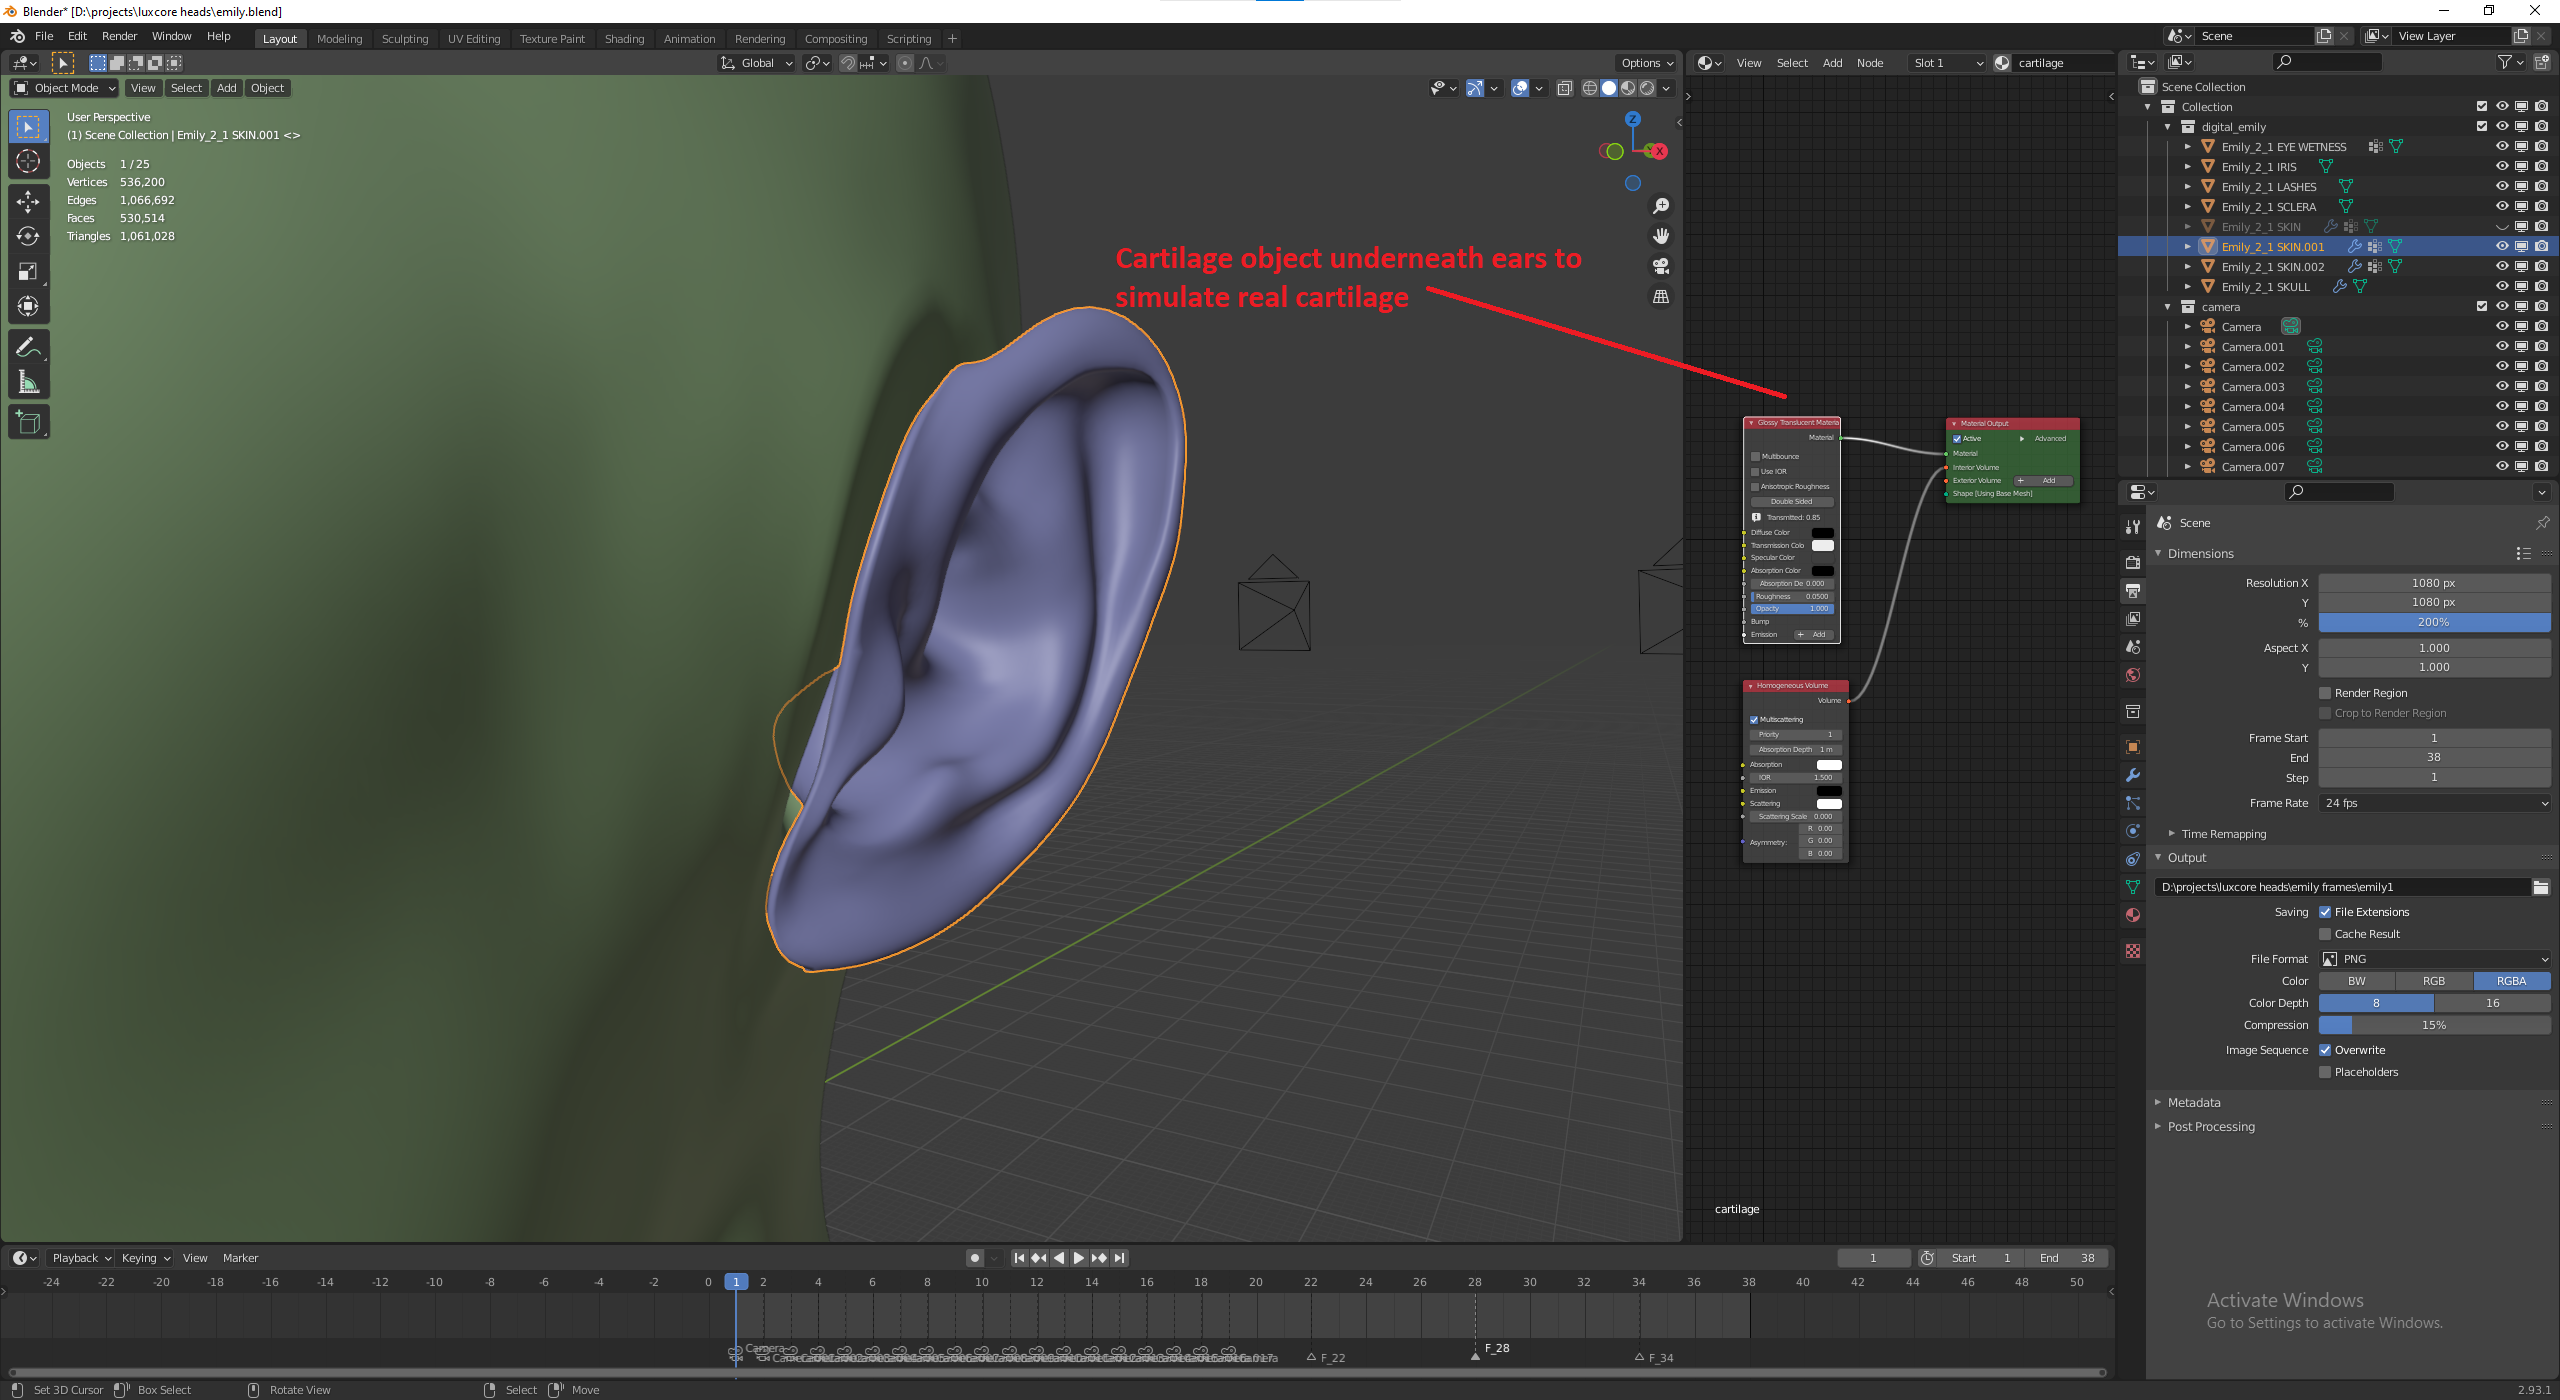Click the play animation button

point(1079,1258)
